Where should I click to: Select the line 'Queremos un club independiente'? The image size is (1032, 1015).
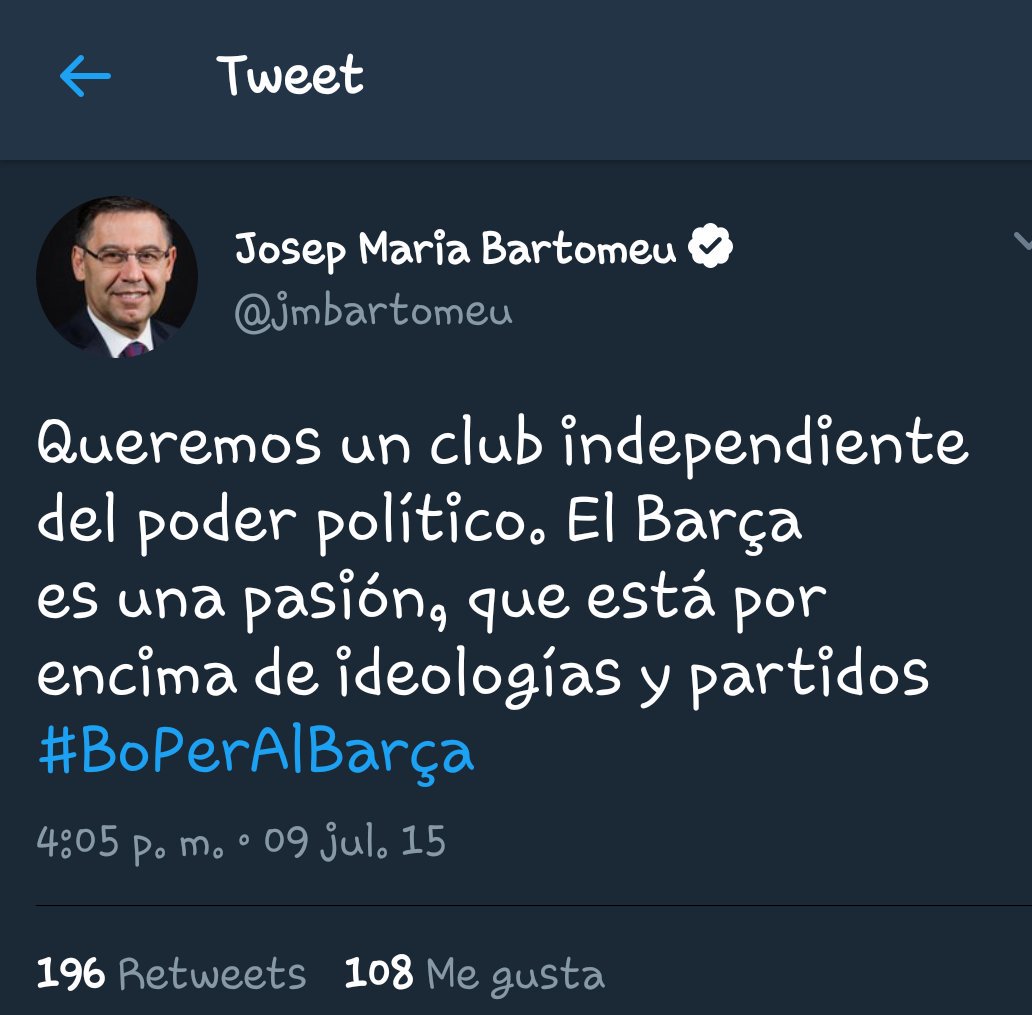[503, 444]
